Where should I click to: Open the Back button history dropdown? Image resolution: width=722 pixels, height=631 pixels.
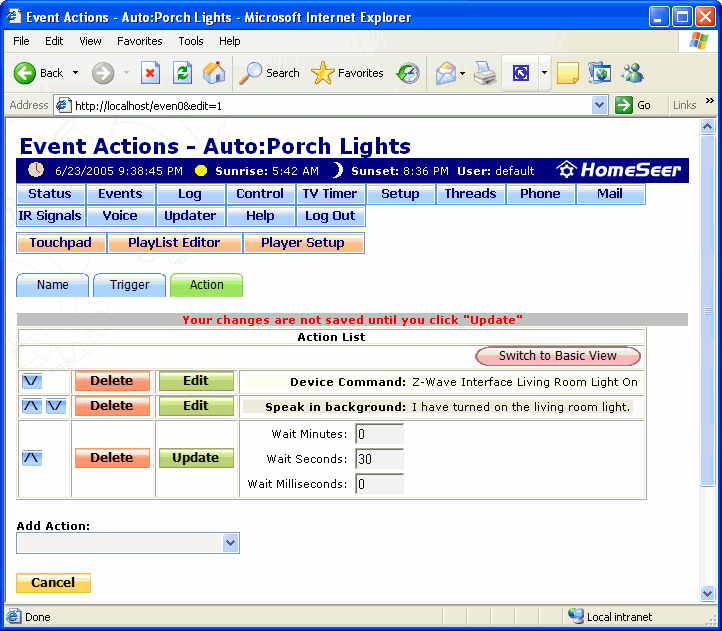click(x=76, y=73)
